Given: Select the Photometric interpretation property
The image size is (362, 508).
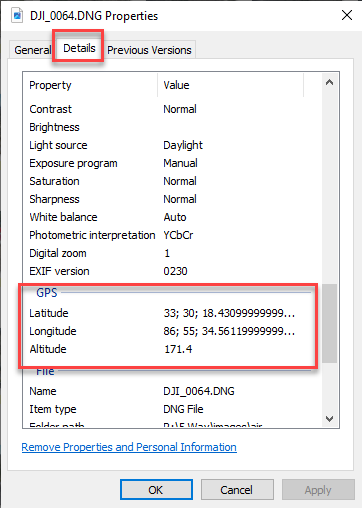Looking at the screenshot, I should coord(92,235).
